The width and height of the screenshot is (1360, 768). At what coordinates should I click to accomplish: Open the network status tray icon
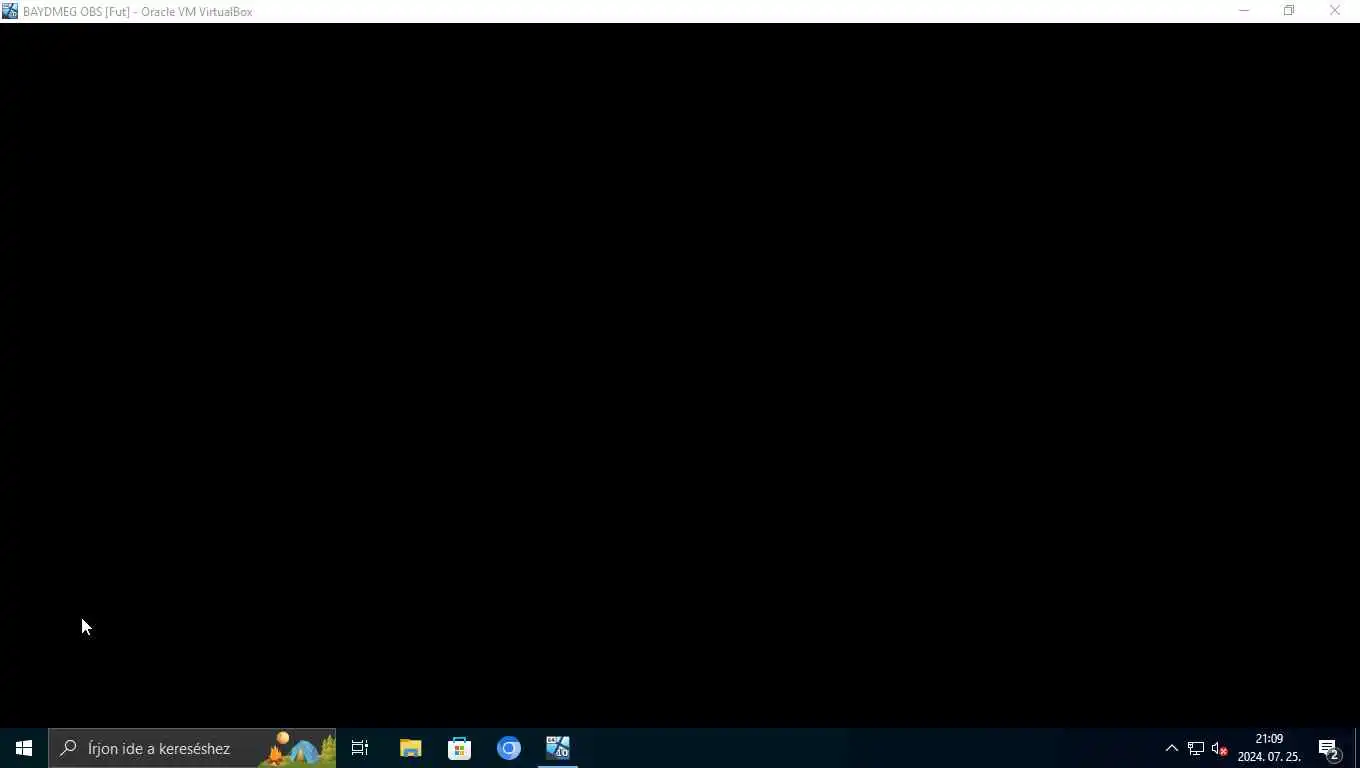tap(1196, 748)
